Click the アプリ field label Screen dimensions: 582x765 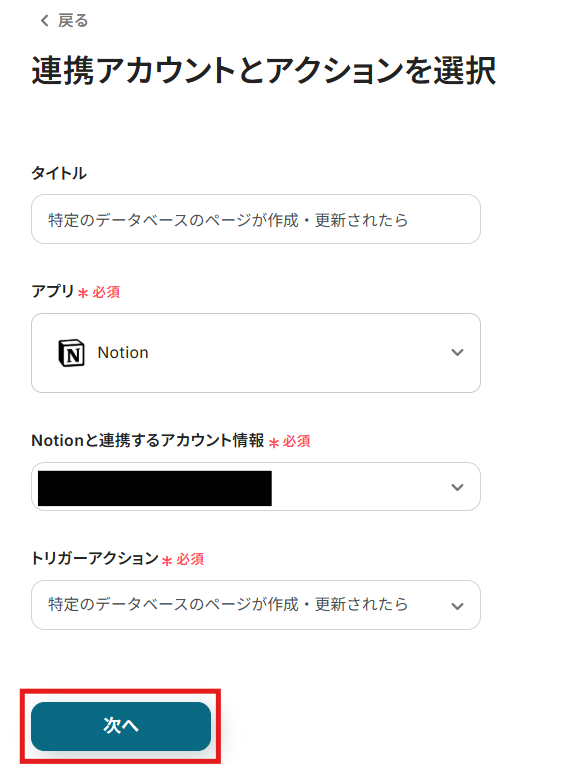coord(53,291)
